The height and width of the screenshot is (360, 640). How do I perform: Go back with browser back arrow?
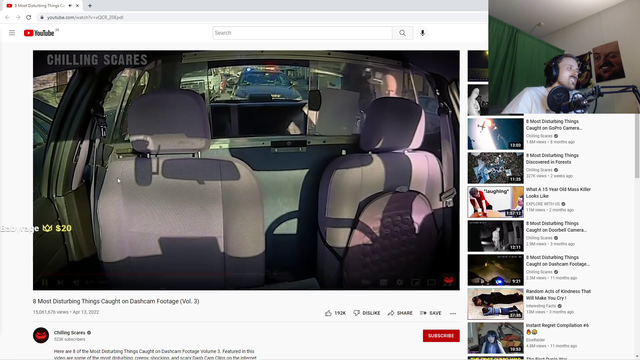pos(7,17)
